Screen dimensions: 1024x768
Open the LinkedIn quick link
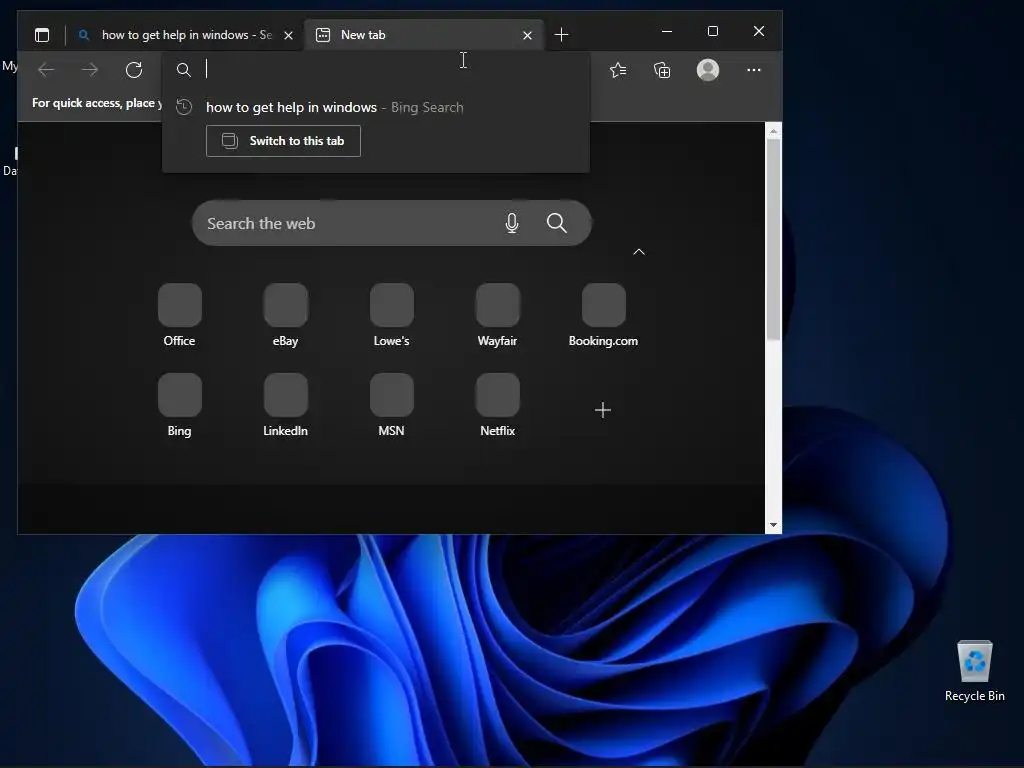tap(285, 406)
